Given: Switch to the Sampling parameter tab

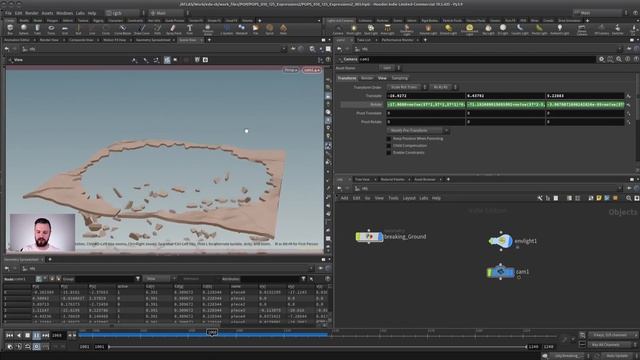Looking at the screenshot, I should (400, 78).
